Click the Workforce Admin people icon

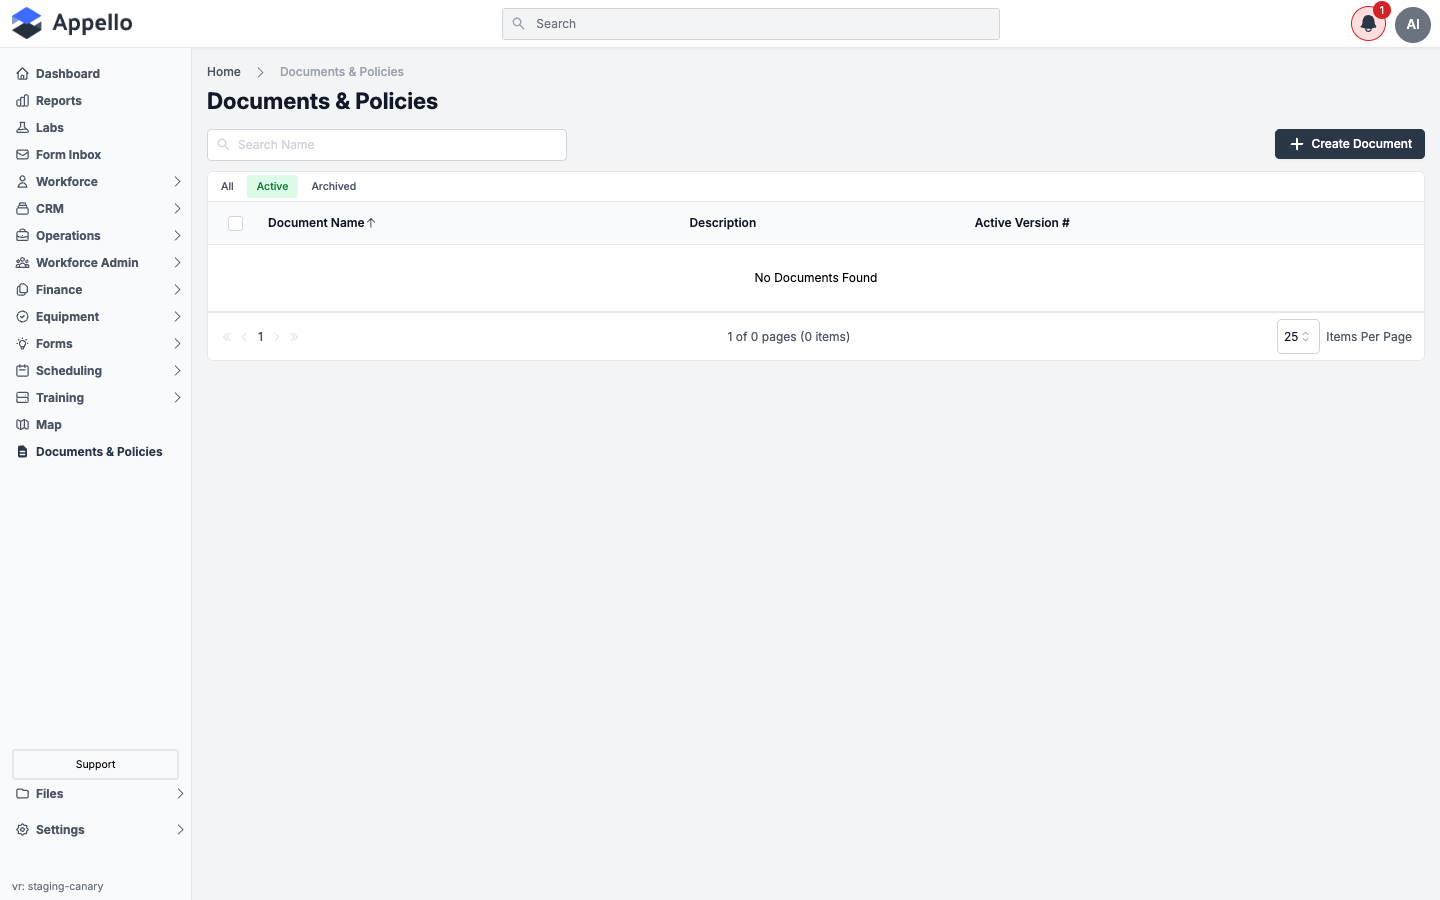click(22, 263)
